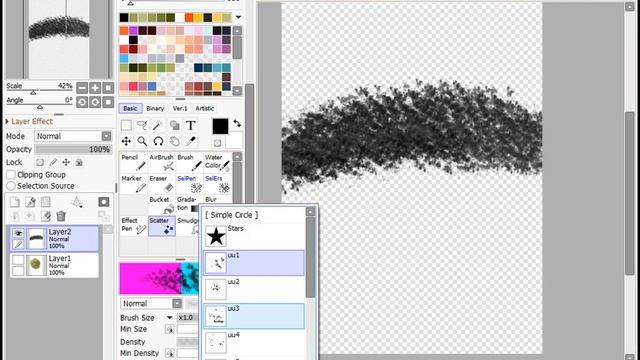Select the Rotate view tool
640x360 pixels.
click(x=158, y=141)
